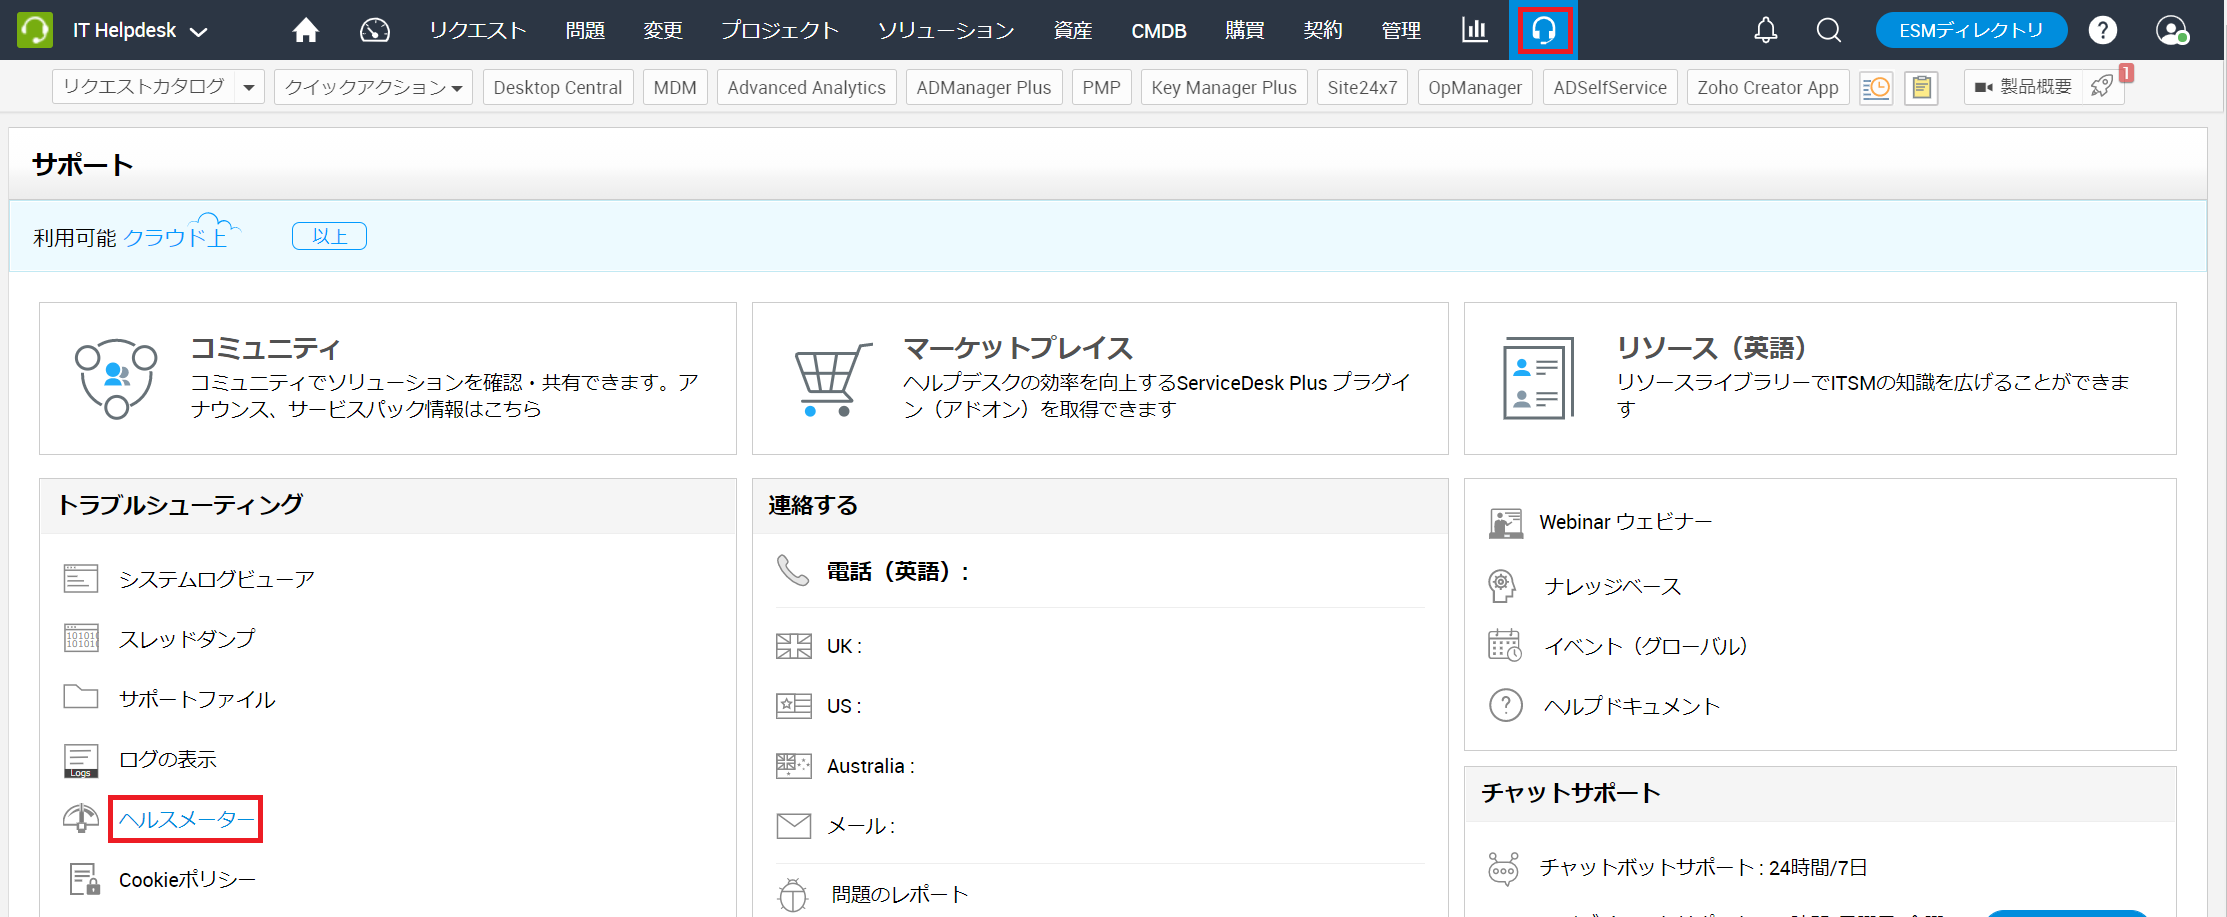This screenshot has width=2227, height=917.
Task: Click the ESMディレクトリ button
Action: pos(1970,31)
